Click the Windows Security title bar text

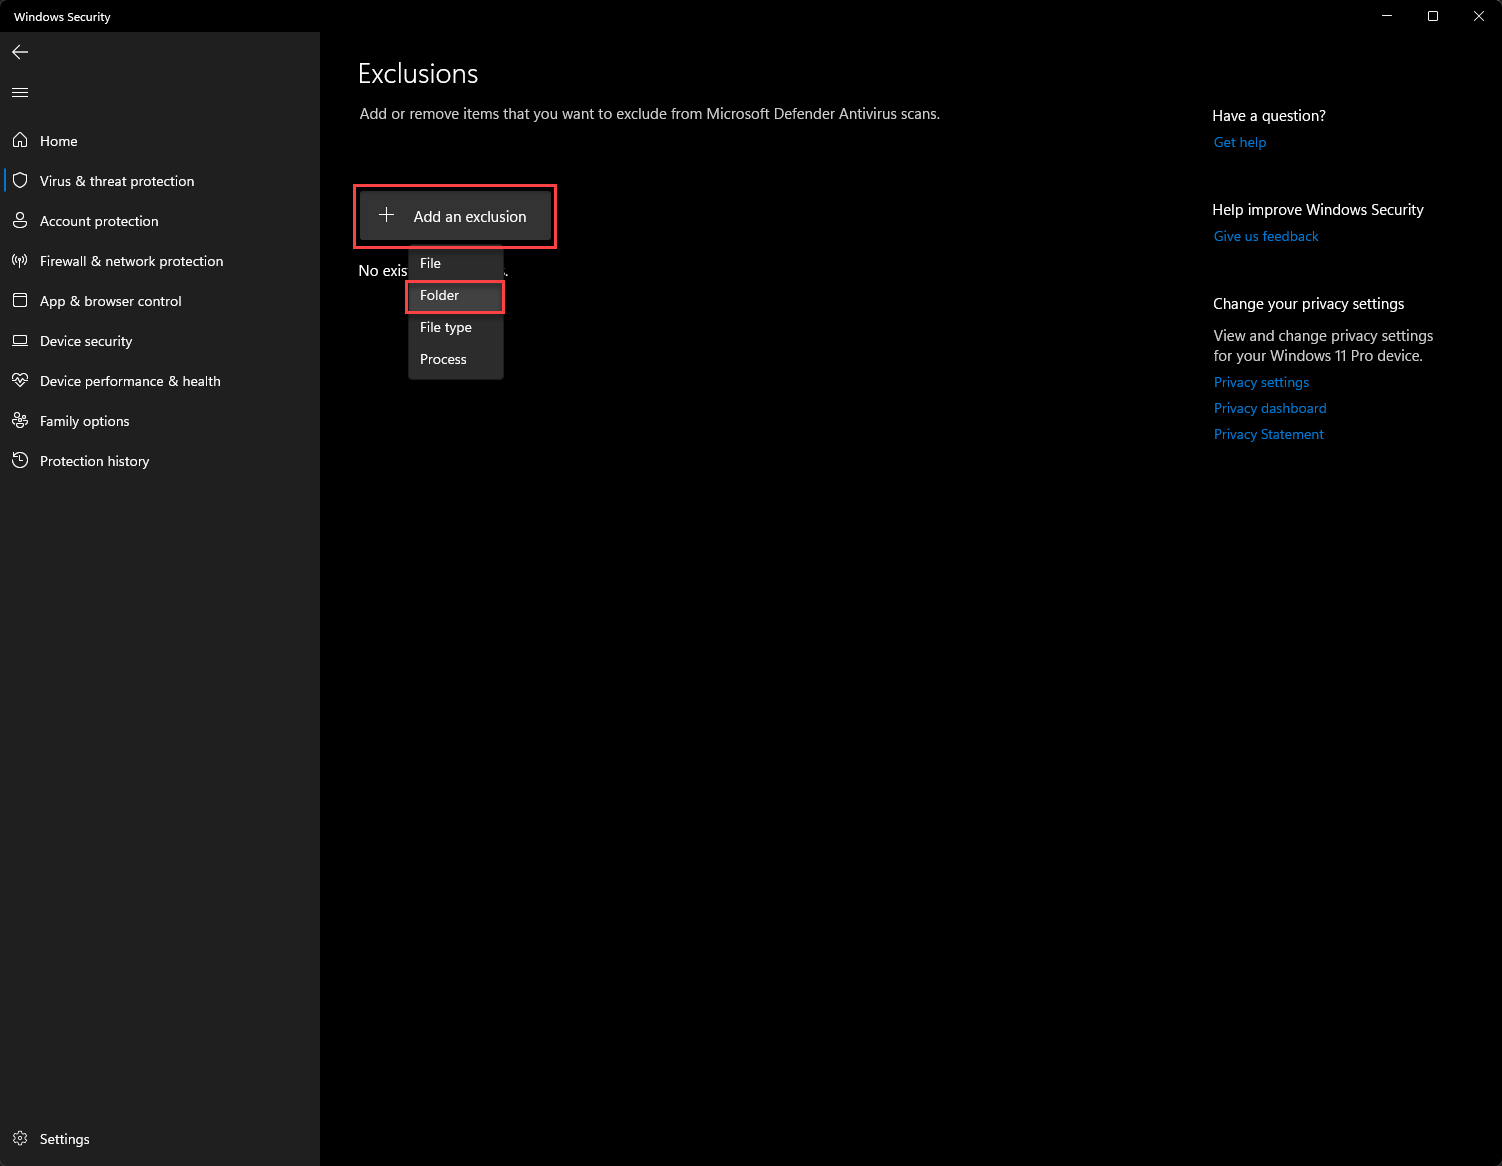(x=62, y=17)
